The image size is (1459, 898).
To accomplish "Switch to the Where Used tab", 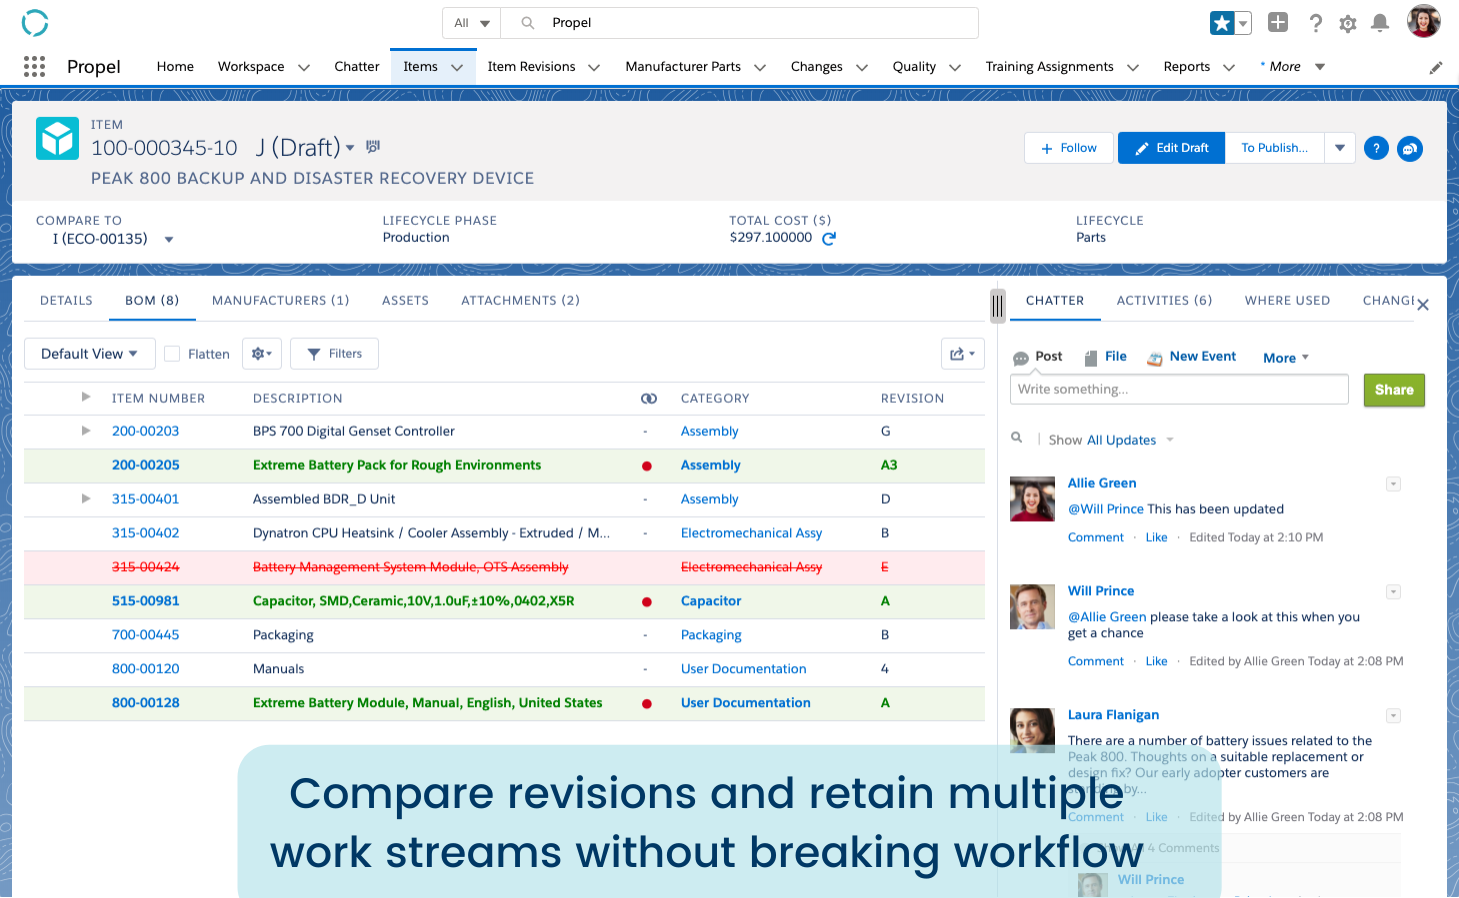I will click(1287, 301).
